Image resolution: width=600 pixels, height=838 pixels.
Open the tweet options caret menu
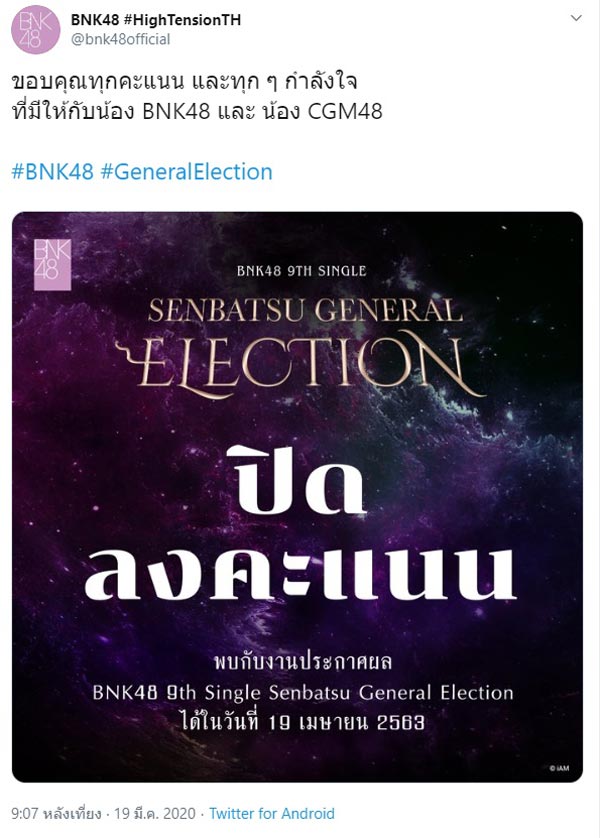574,18
